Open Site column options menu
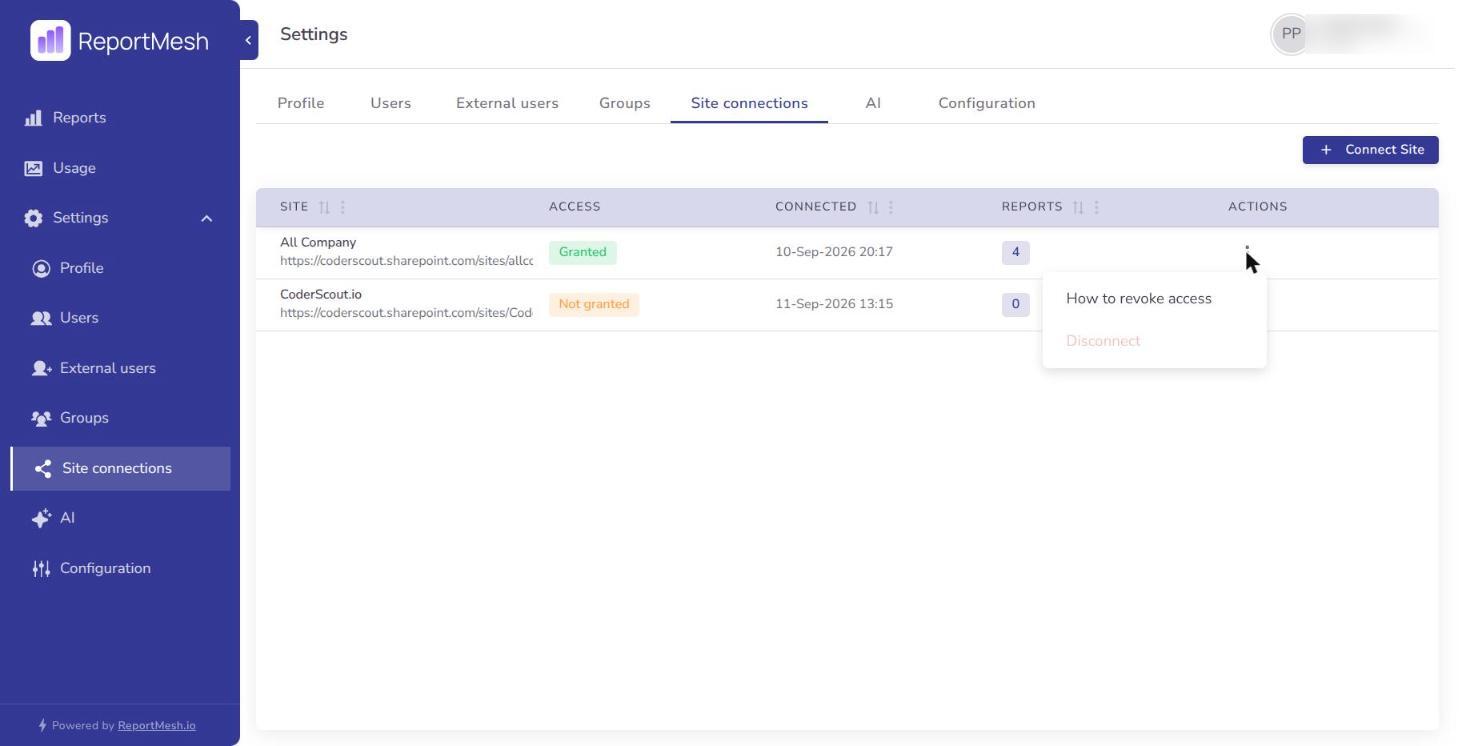This screenshot has height=746, width=1470. (x=343, y=207)
